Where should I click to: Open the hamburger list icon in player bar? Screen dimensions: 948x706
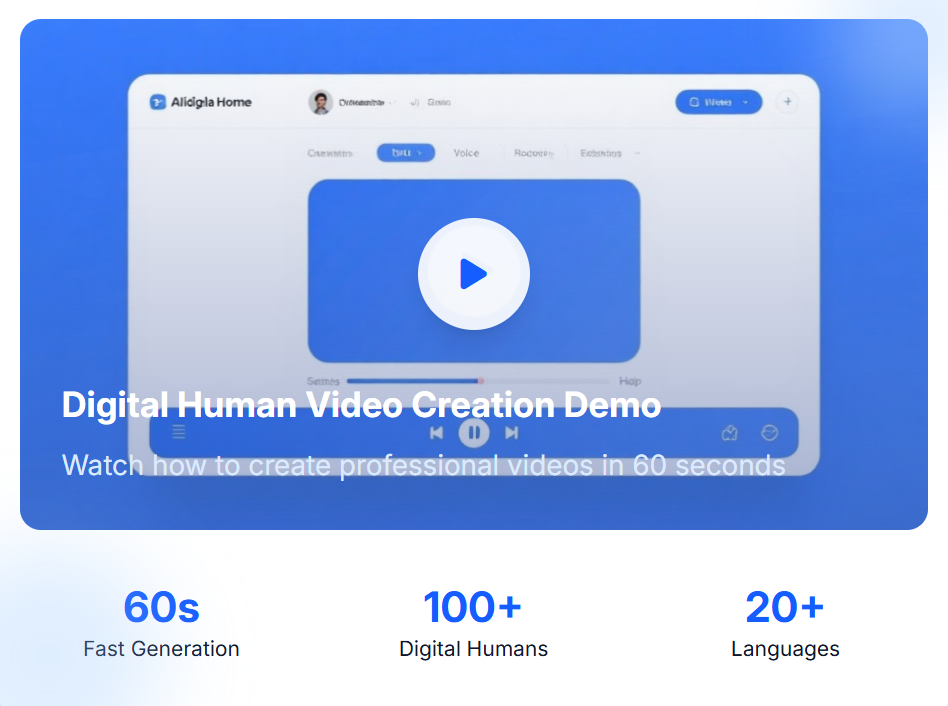(x=179, y=433)
